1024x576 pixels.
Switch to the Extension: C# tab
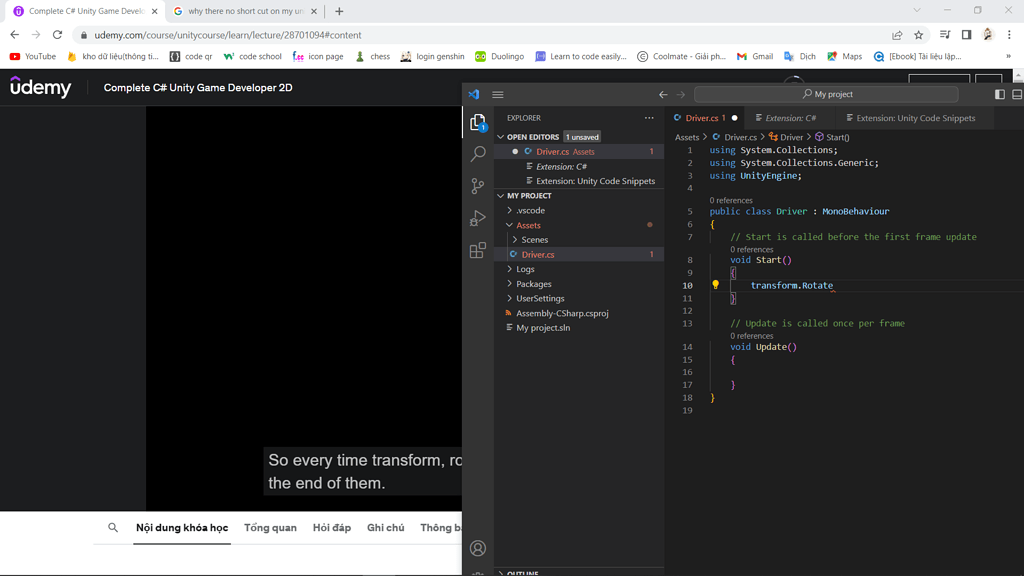[790, 118]
